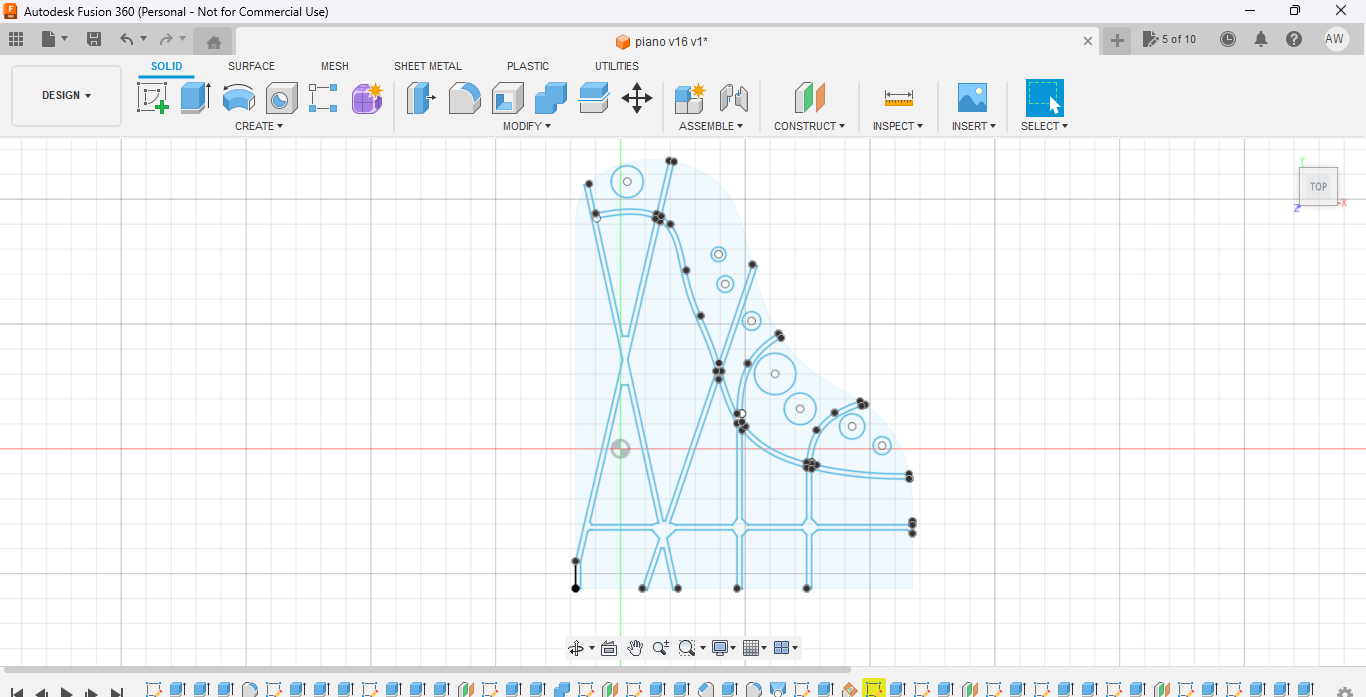
Task: Open the 5 of 10 documents indicator
Action: [1170, 39]
